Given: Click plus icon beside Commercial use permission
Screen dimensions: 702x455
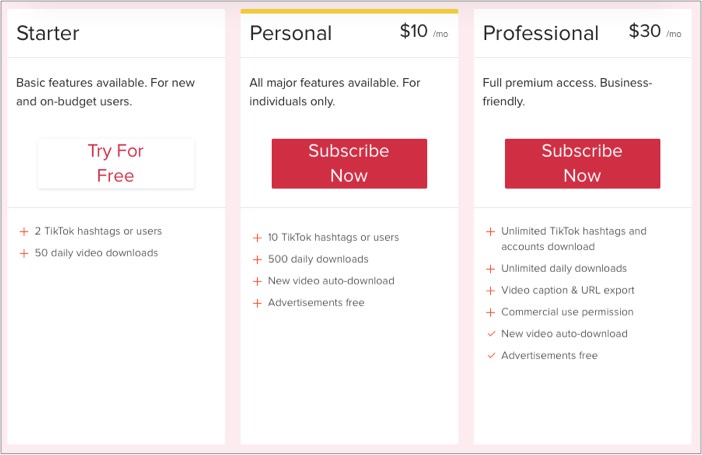Looking at the screenshot, I should coord(491,312).
